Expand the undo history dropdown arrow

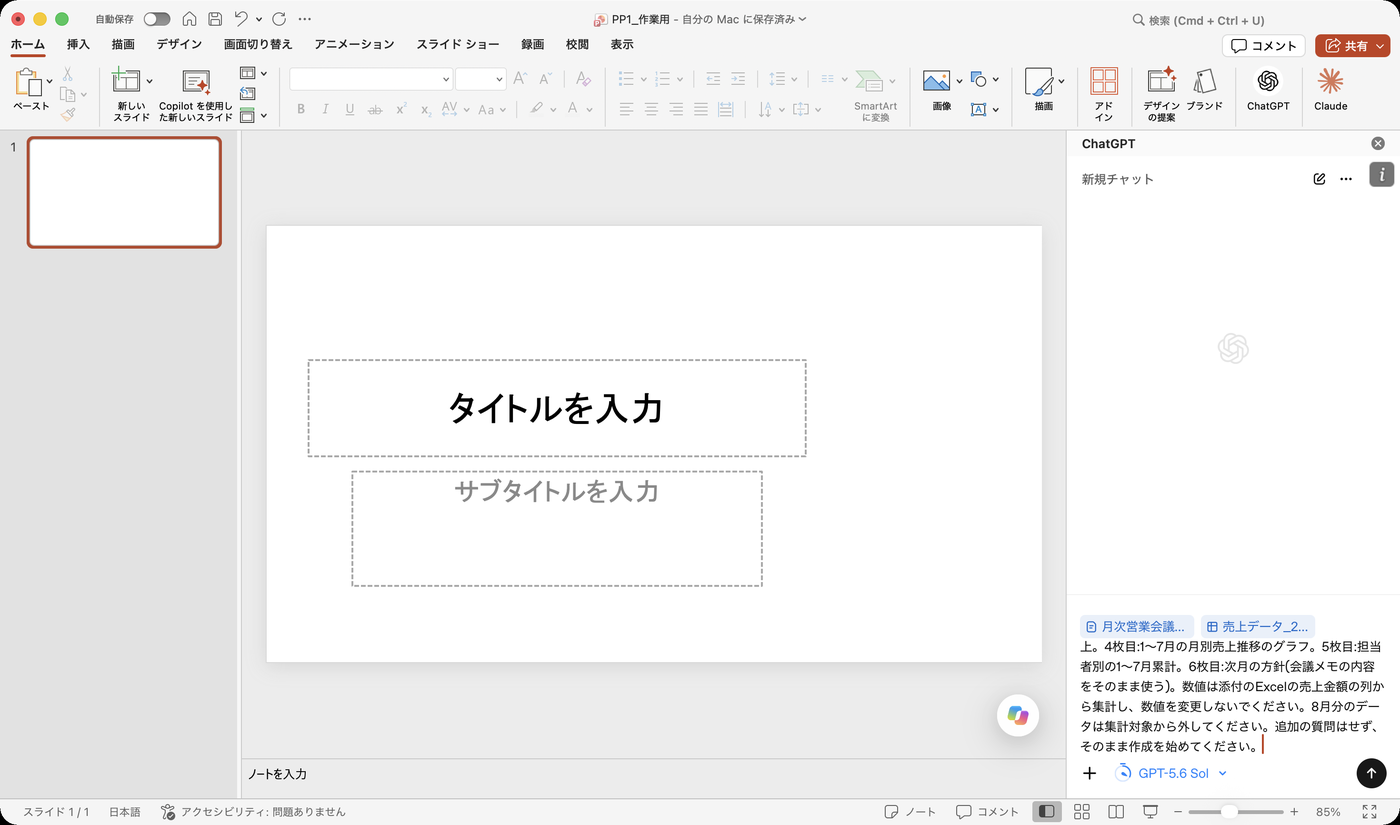259,19
